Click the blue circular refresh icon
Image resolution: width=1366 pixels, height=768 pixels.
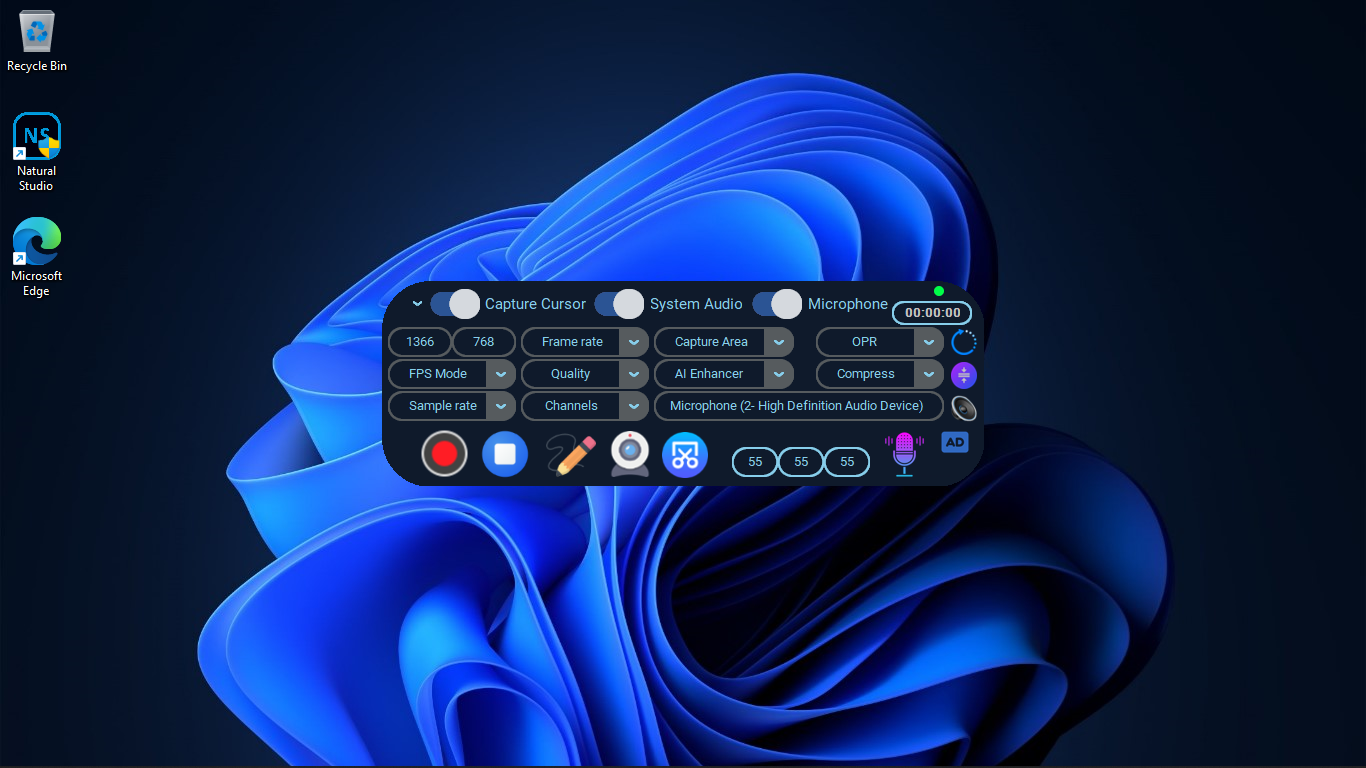tap(963, 342)
